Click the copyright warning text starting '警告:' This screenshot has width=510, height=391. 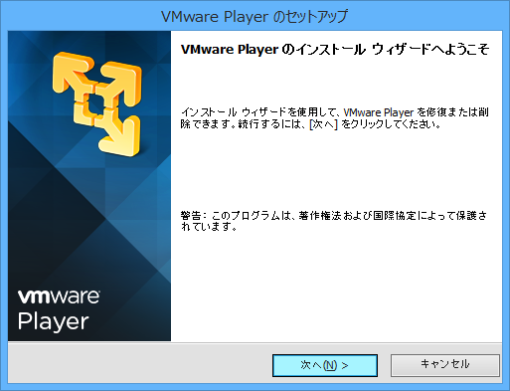coord(334,221)
